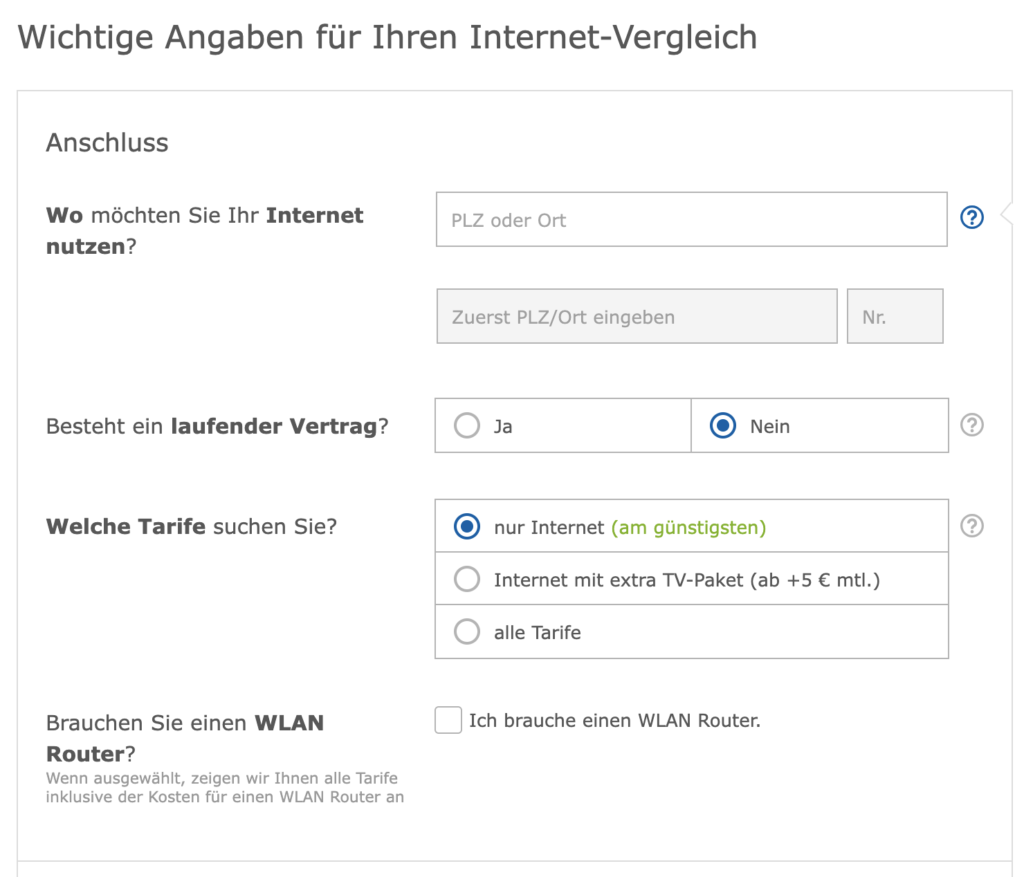The width and height of the screenshot is (1024, 877).
Task: Choose 'nur Internet' tariff option
Action: (x=692, y=526)
